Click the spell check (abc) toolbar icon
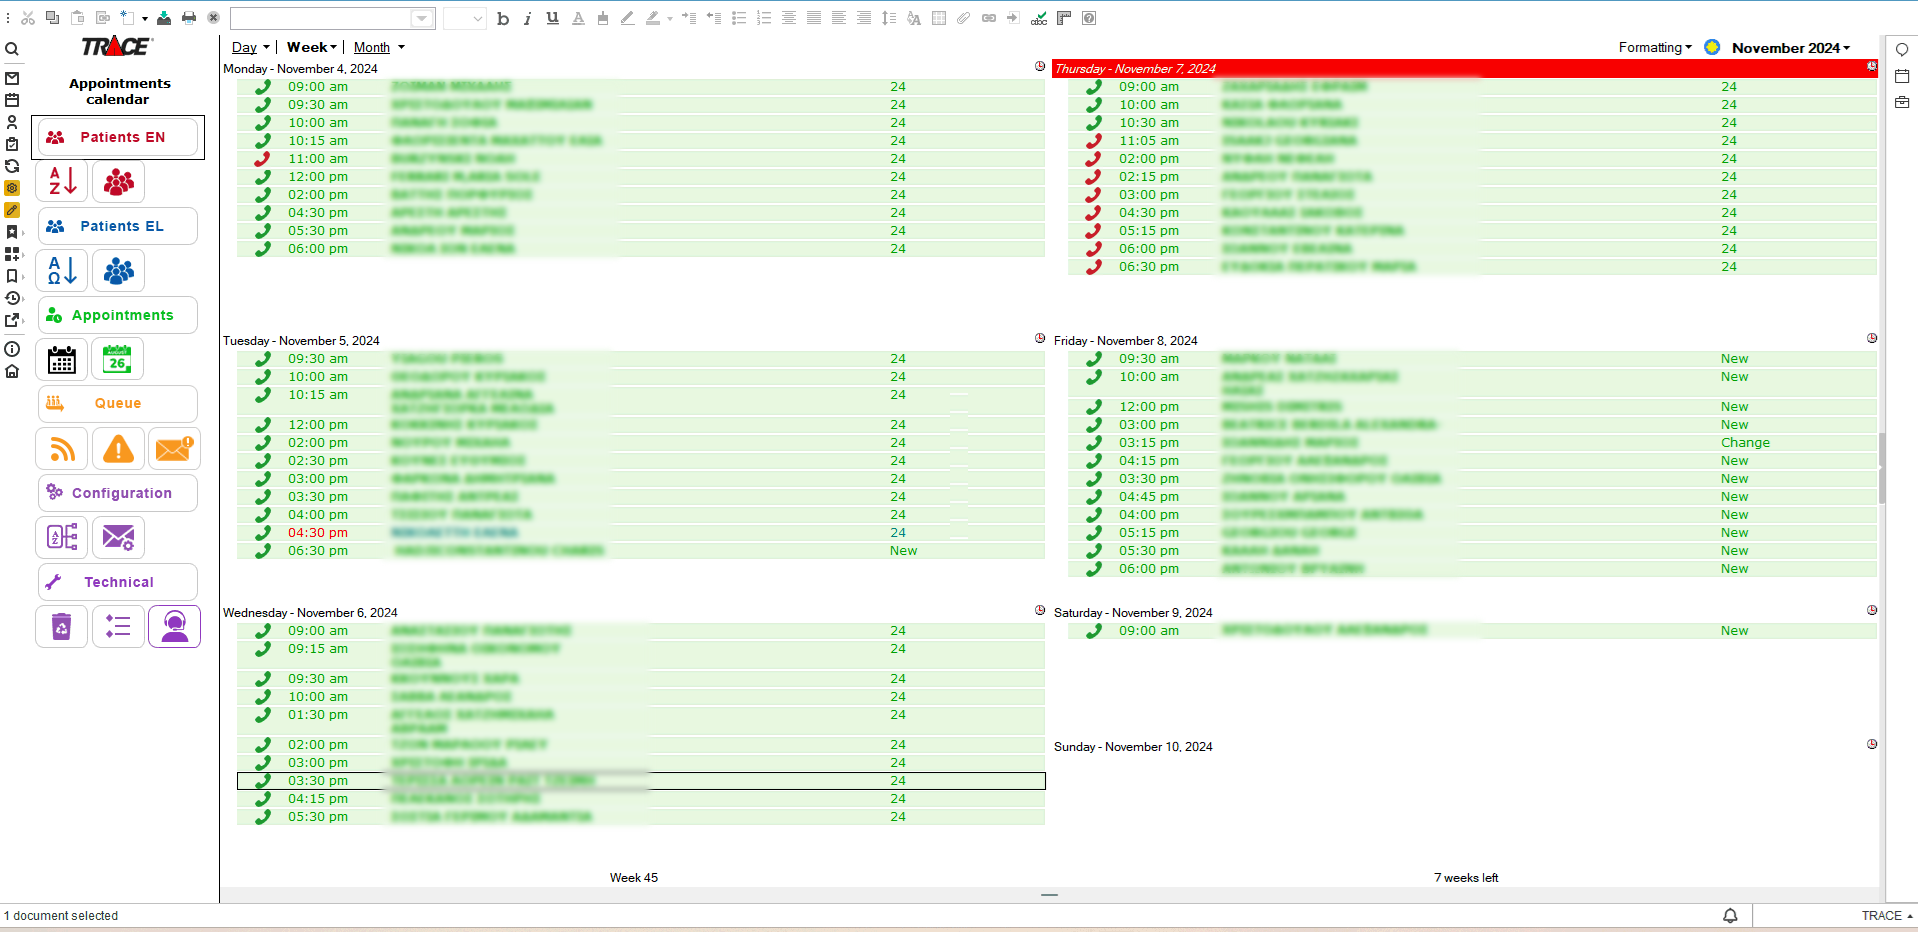This screenshot has height=932, width=1918. pos(1039,18)
